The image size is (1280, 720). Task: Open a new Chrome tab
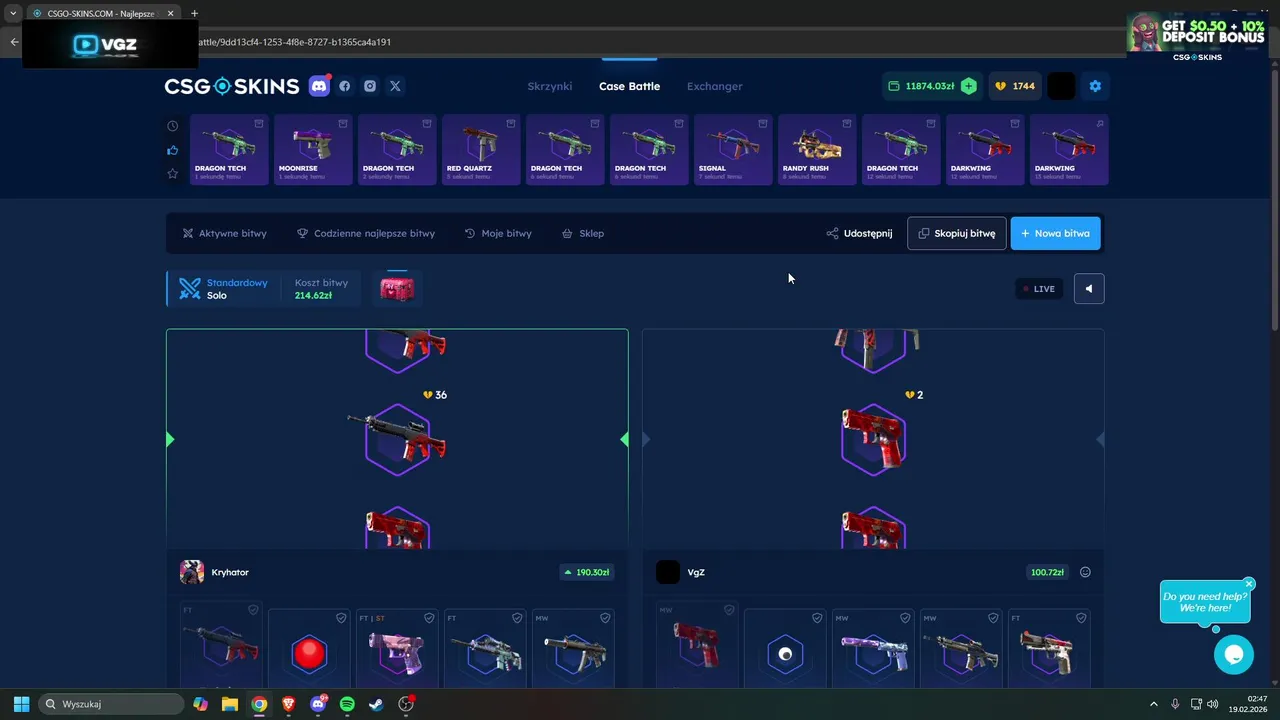point(194,13)
